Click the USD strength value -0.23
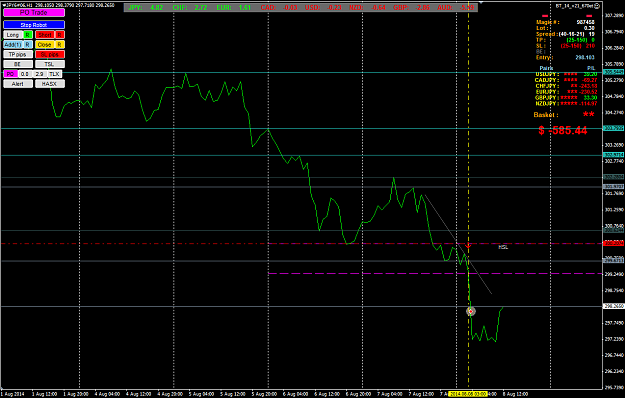This screenshot has height=399, width=625. point(333,8)
